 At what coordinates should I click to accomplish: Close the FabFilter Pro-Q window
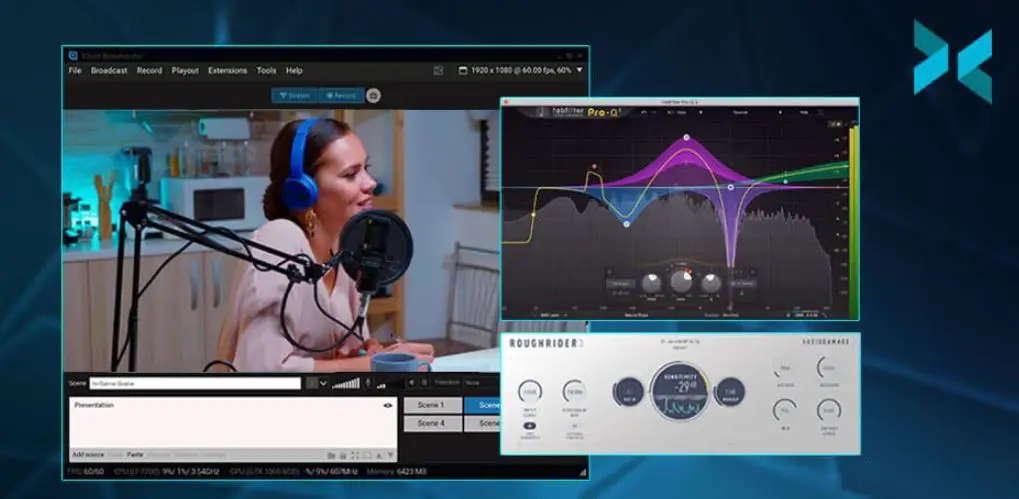(507, 101)
